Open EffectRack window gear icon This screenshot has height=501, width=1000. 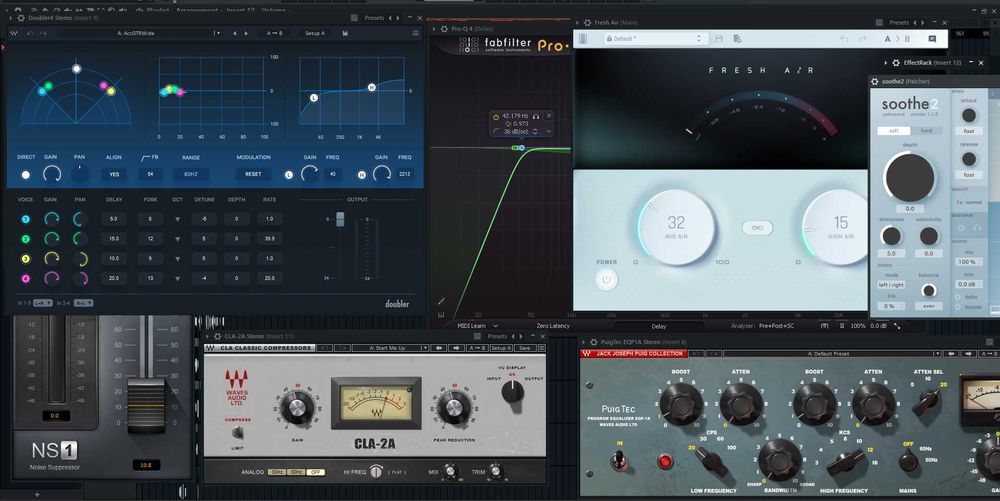tap(896, 62)
